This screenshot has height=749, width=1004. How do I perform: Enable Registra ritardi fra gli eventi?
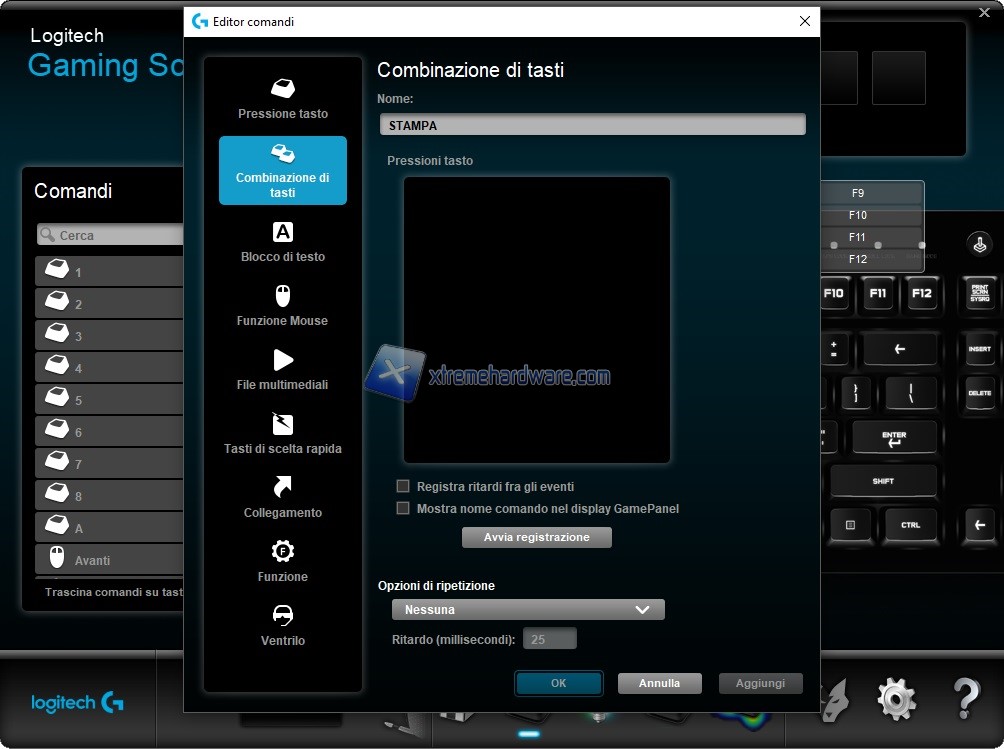(x=404, y=486)
